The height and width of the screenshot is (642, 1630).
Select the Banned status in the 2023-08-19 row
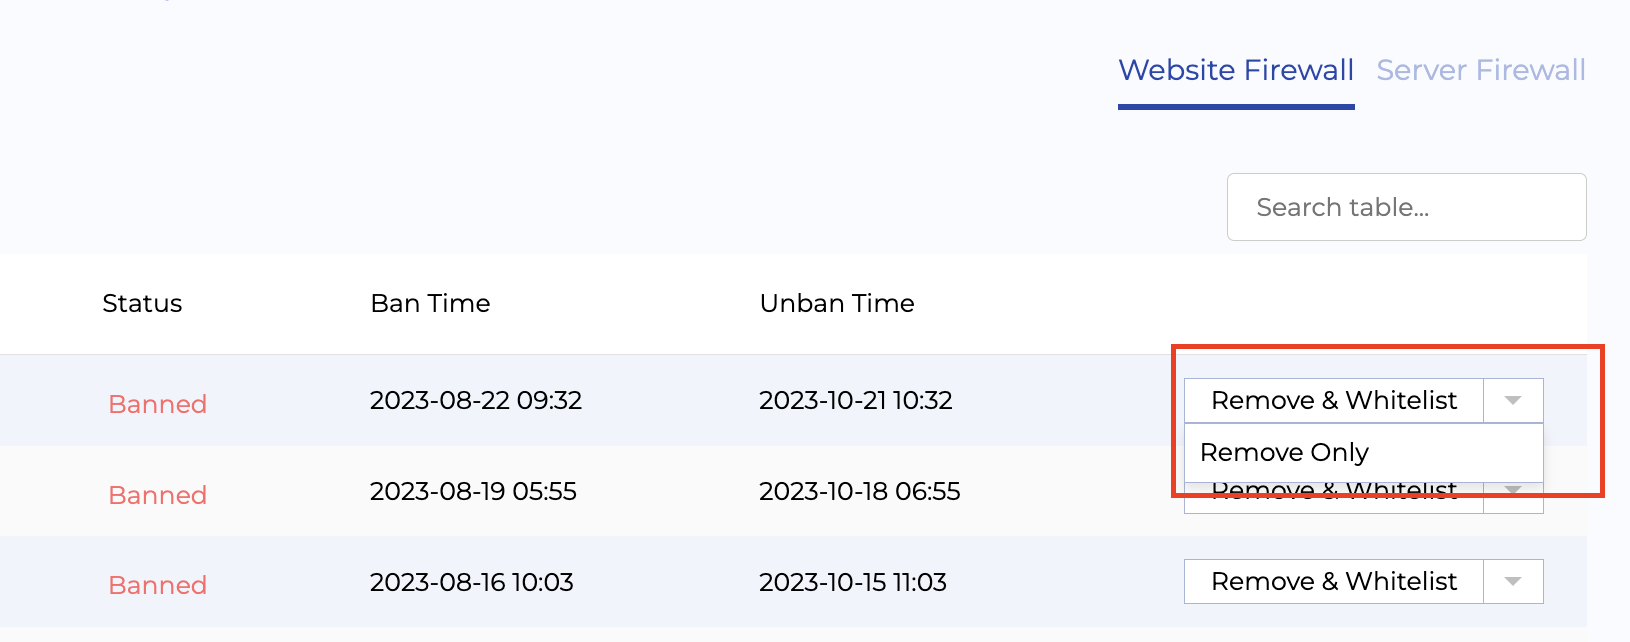pos(157,495)
